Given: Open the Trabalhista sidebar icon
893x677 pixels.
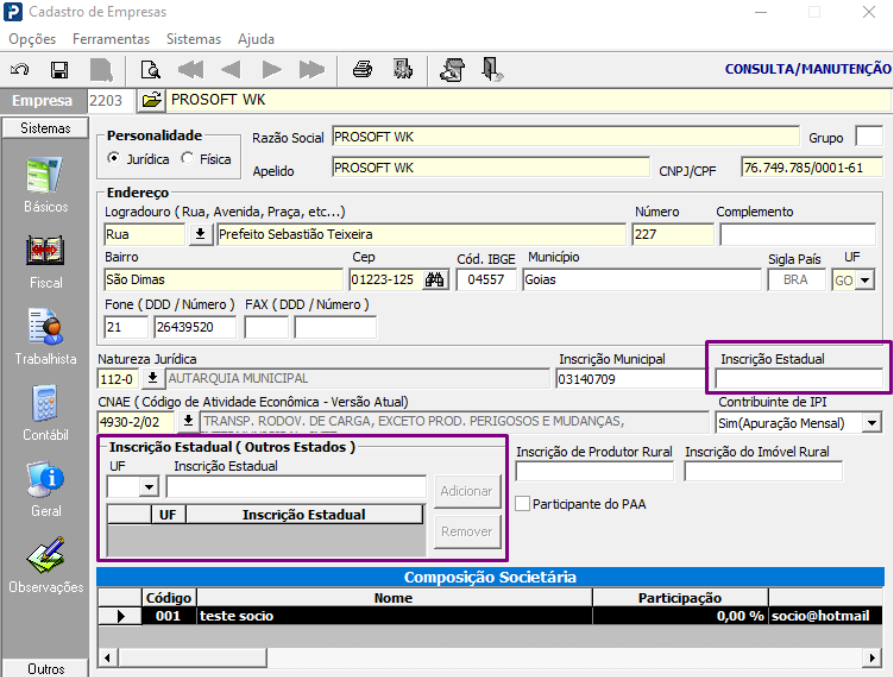Looking at the screenshot, I should coord(46,327).
